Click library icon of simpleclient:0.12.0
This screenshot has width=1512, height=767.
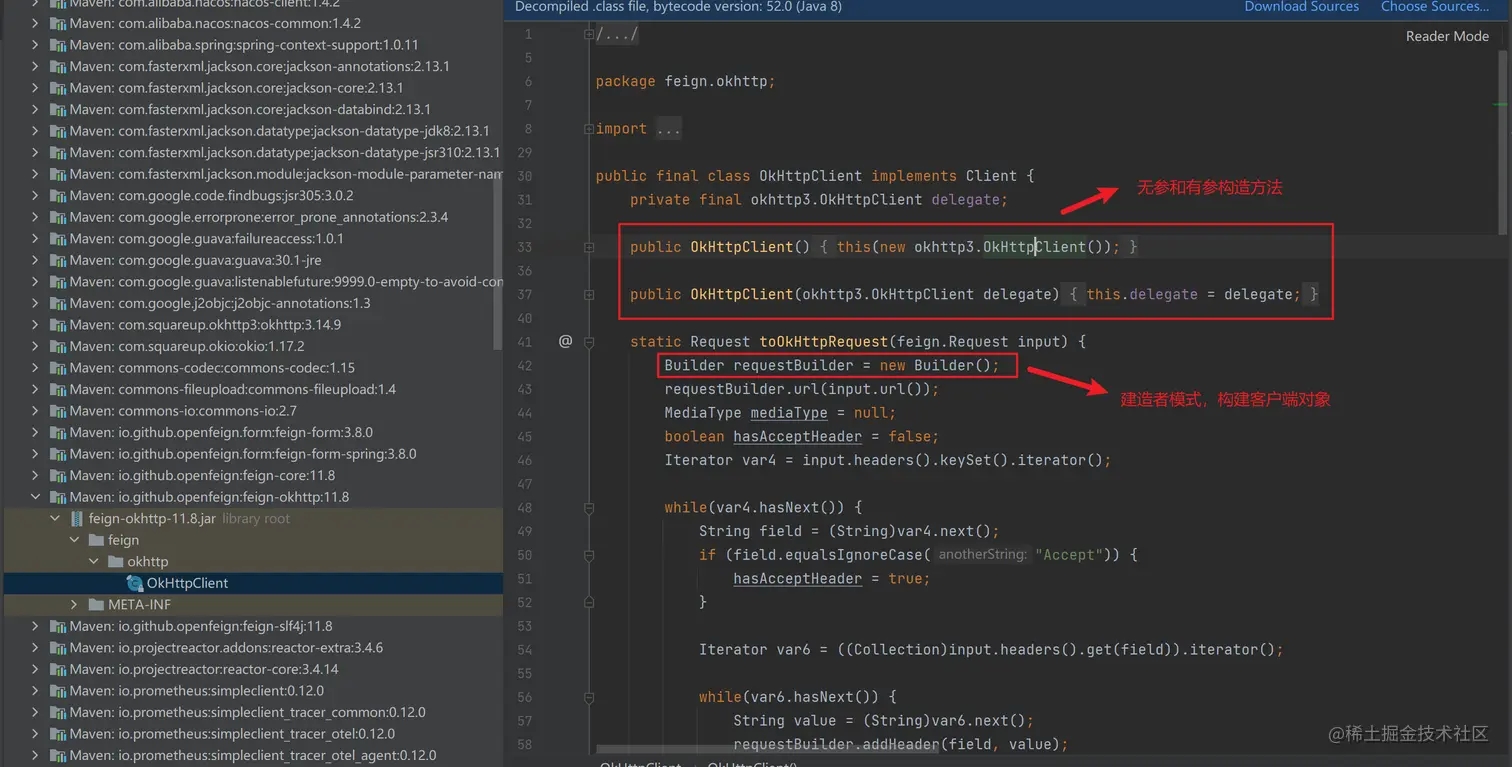click(57, 690)
